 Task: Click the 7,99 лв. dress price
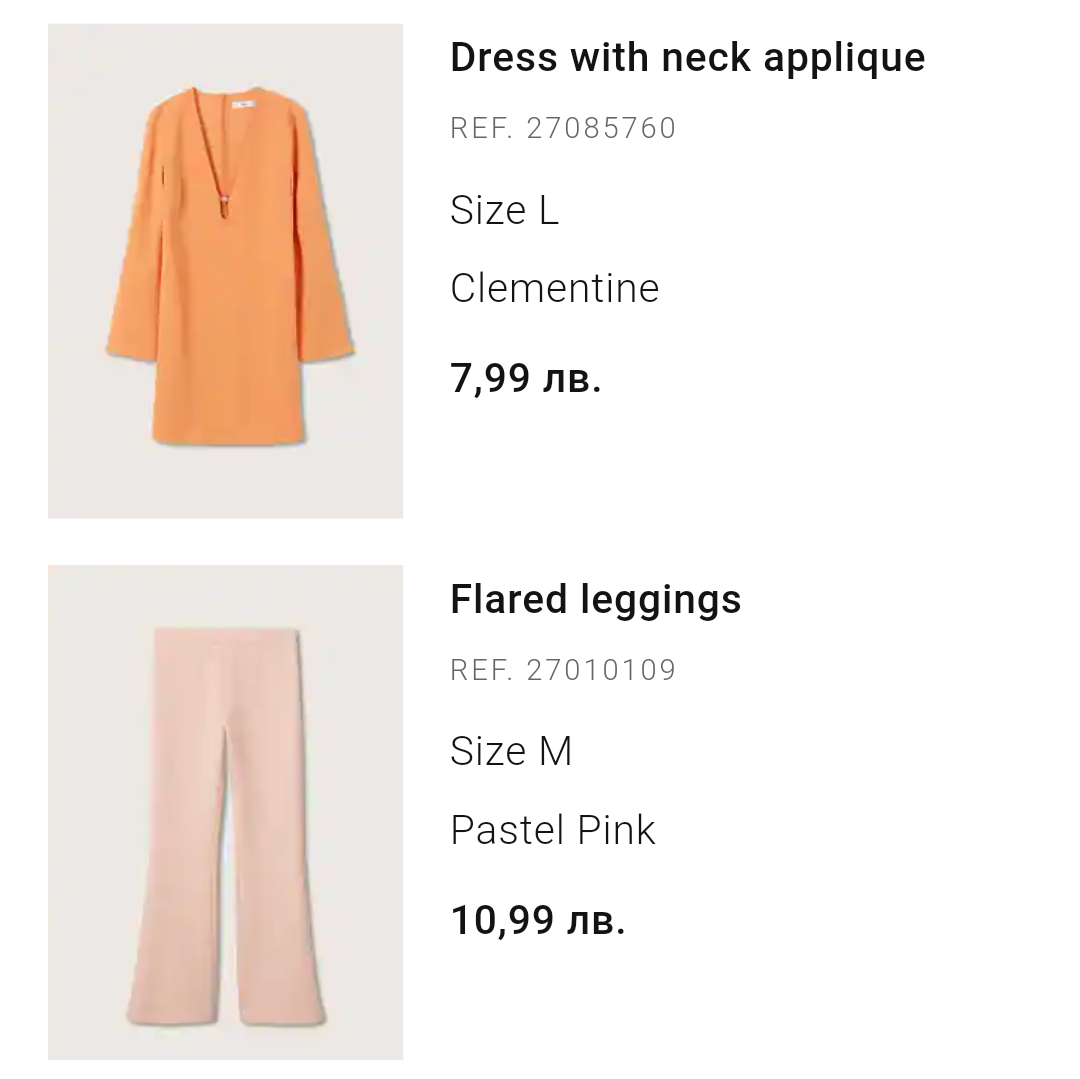(x=525, y=379)
